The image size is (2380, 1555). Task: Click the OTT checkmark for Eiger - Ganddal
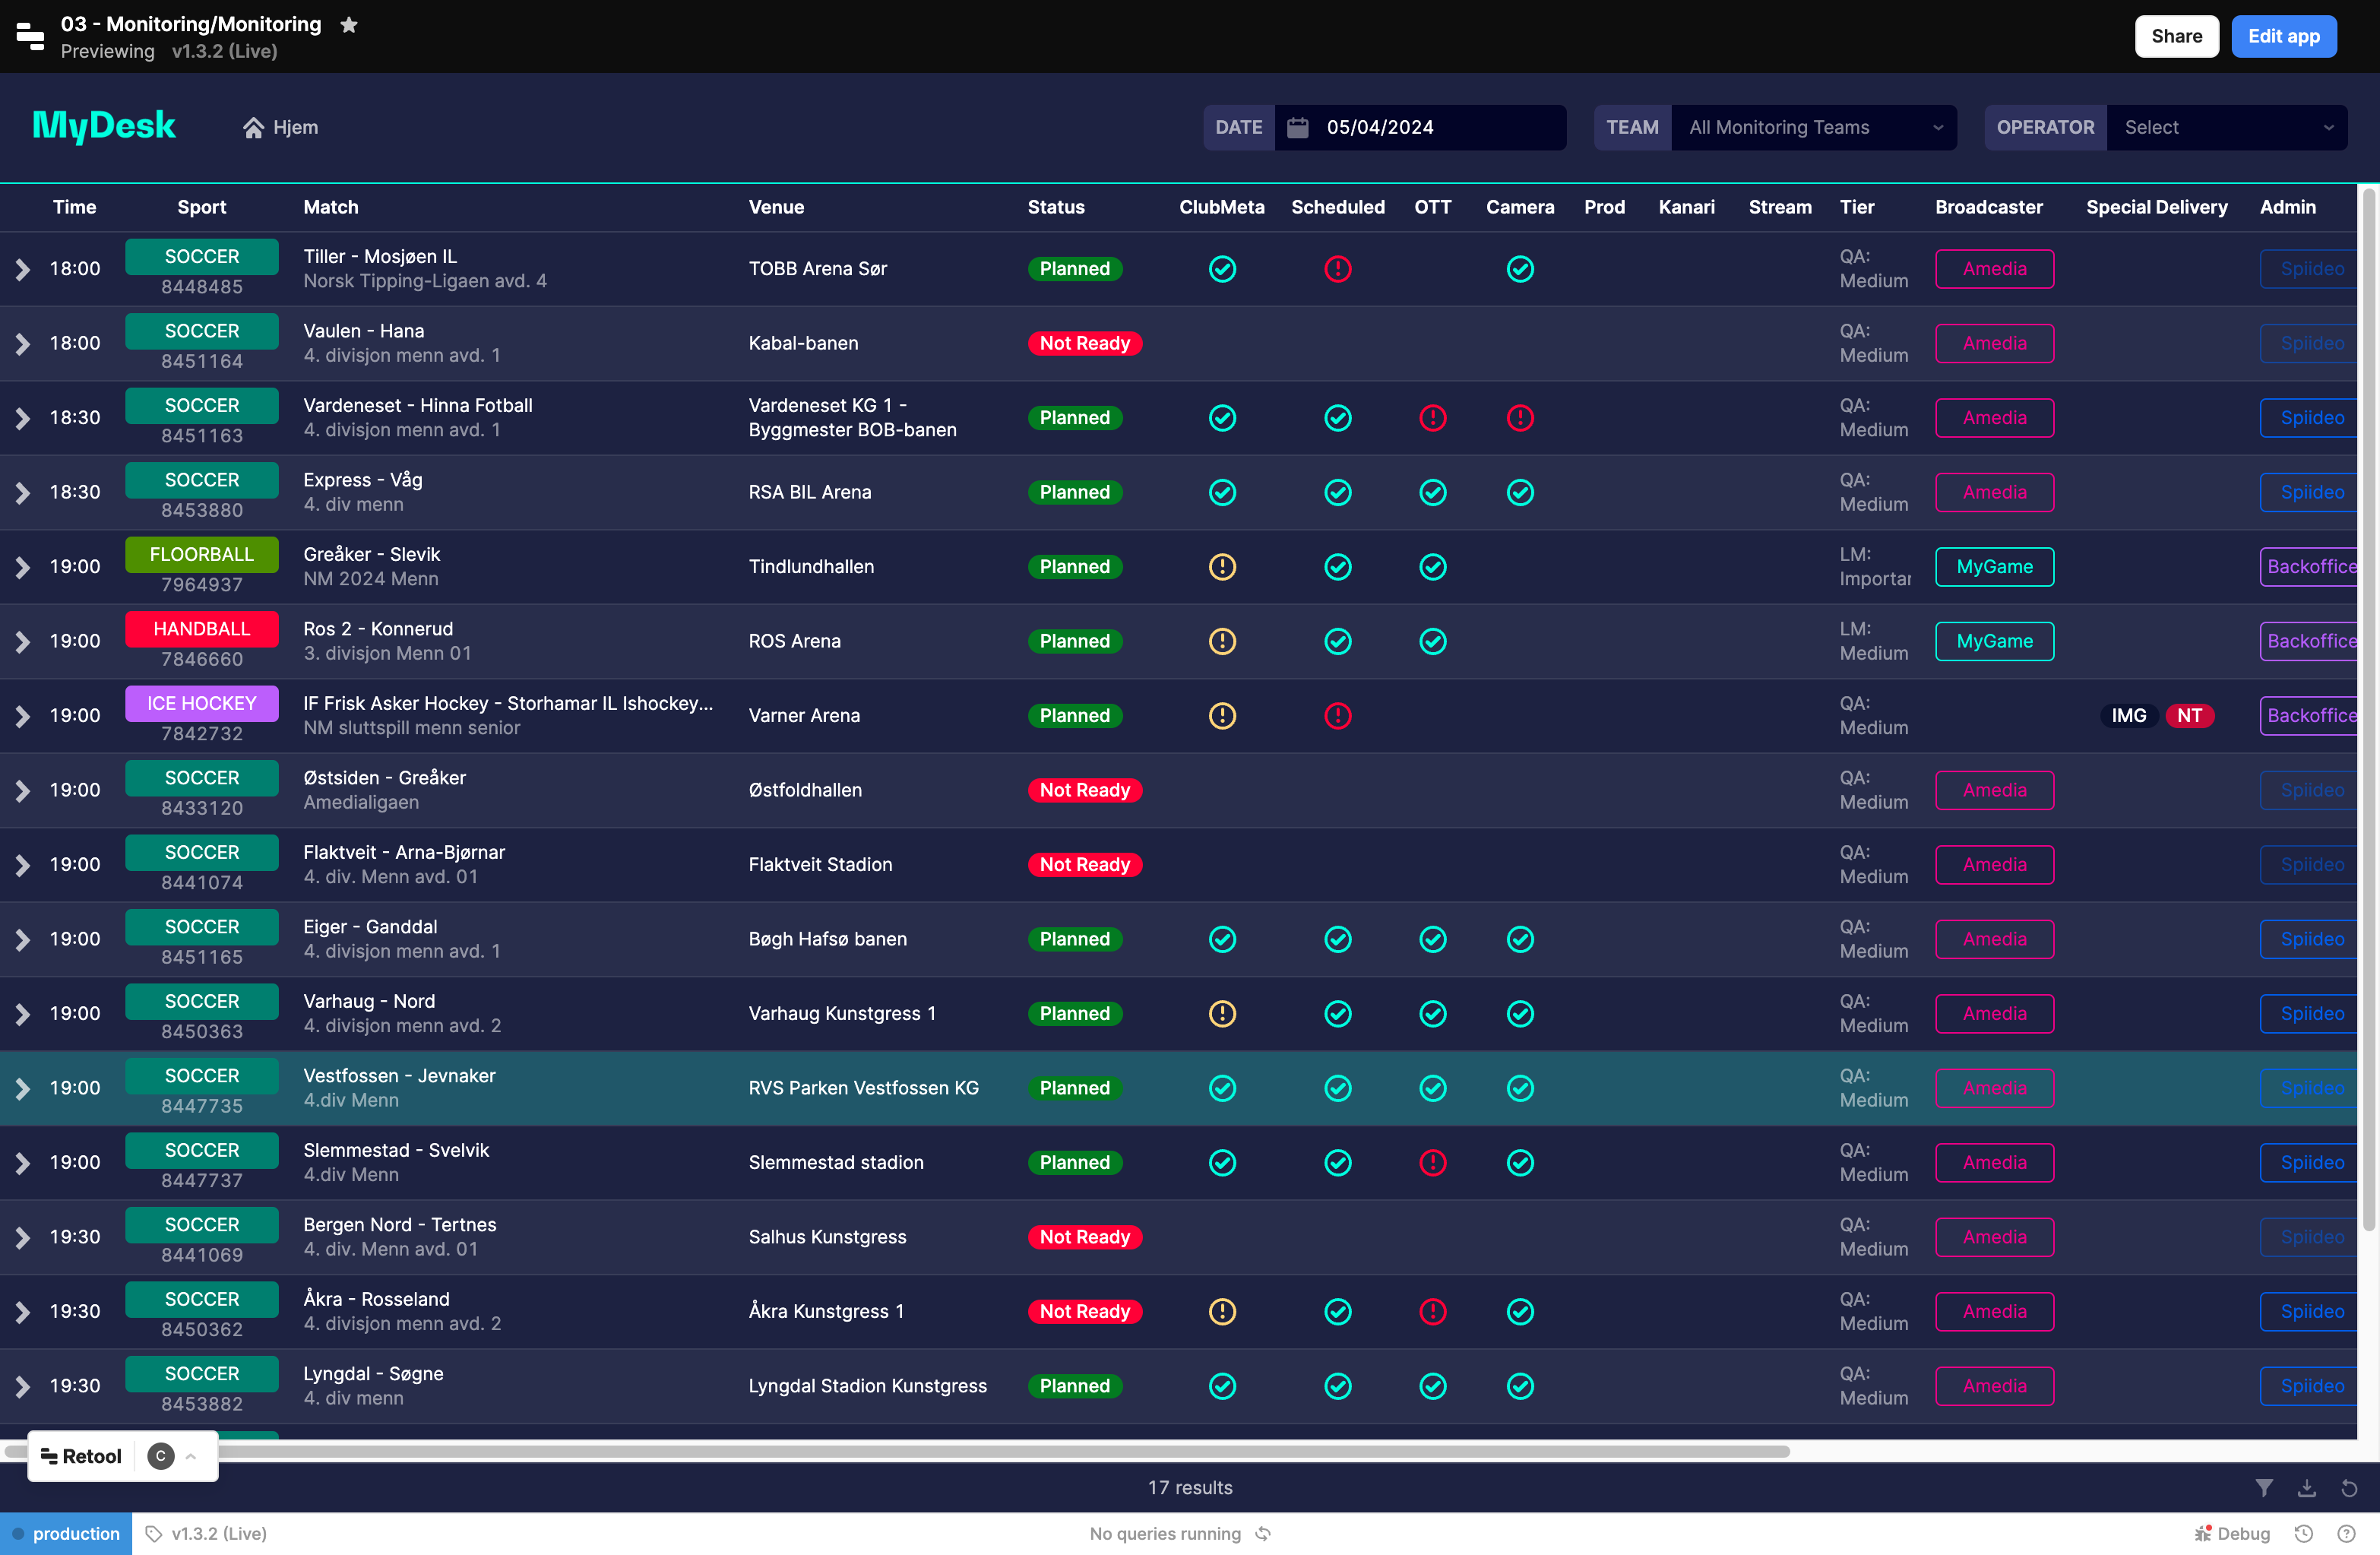pos(1432,939)
